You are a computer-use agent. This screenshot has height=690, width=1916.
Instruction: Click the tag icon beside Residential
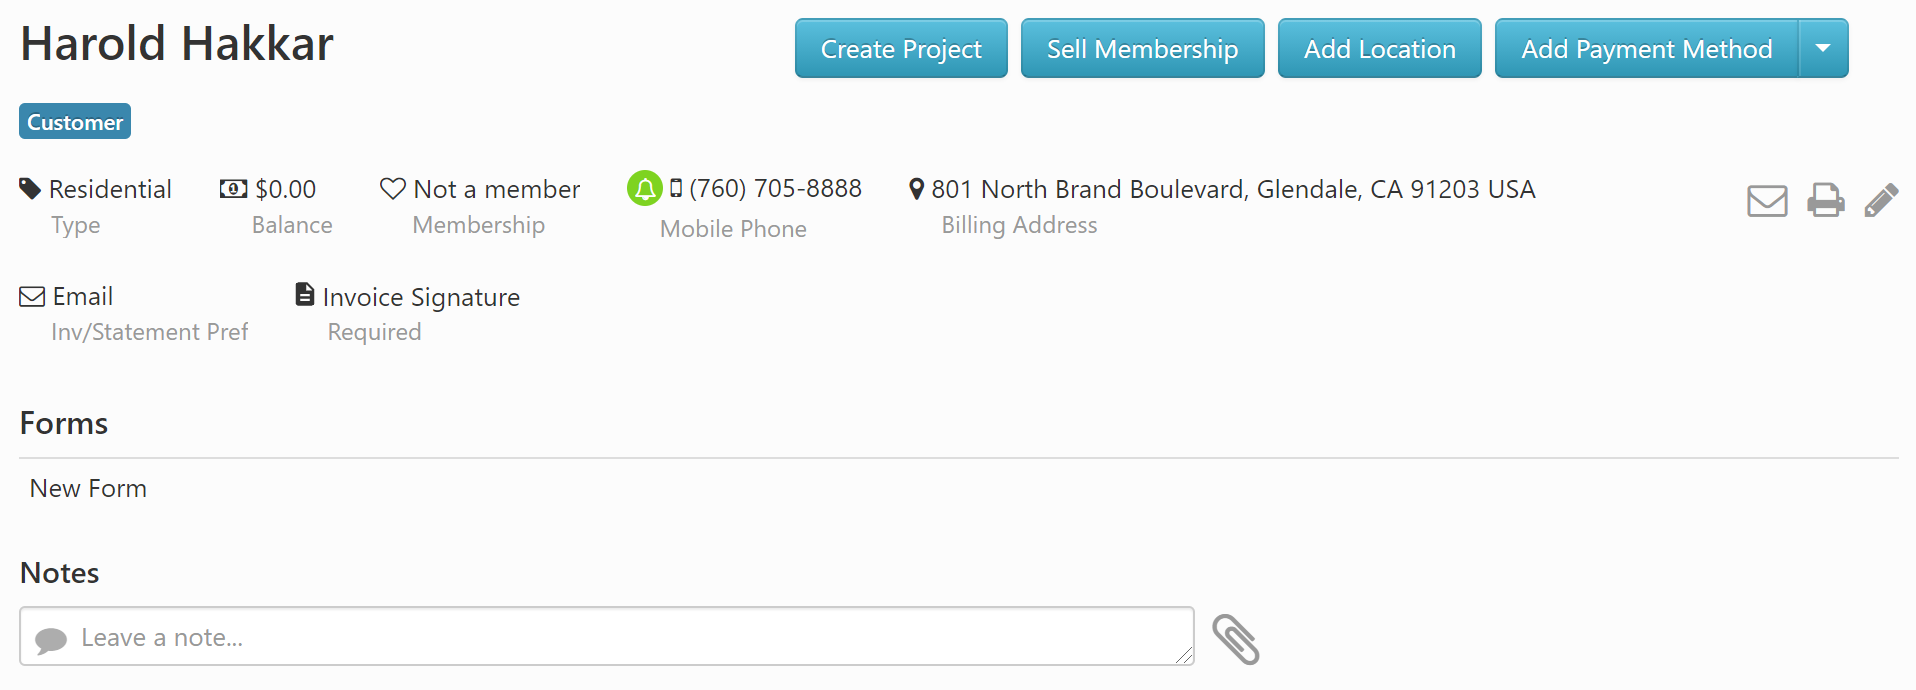click(x=28, y=186)
